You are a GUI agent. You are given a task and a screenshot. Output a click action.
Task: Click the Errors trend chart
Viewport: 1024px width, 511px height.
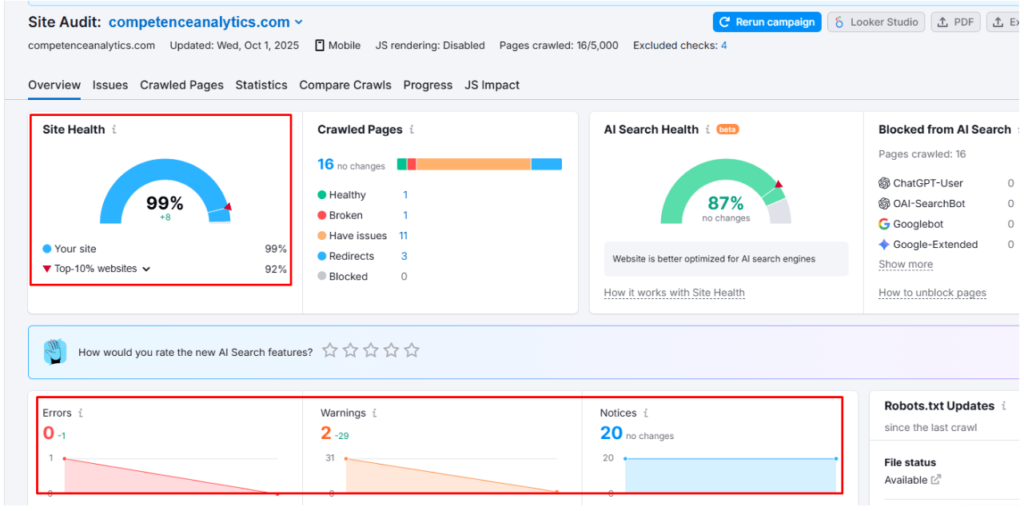(171, 475)
